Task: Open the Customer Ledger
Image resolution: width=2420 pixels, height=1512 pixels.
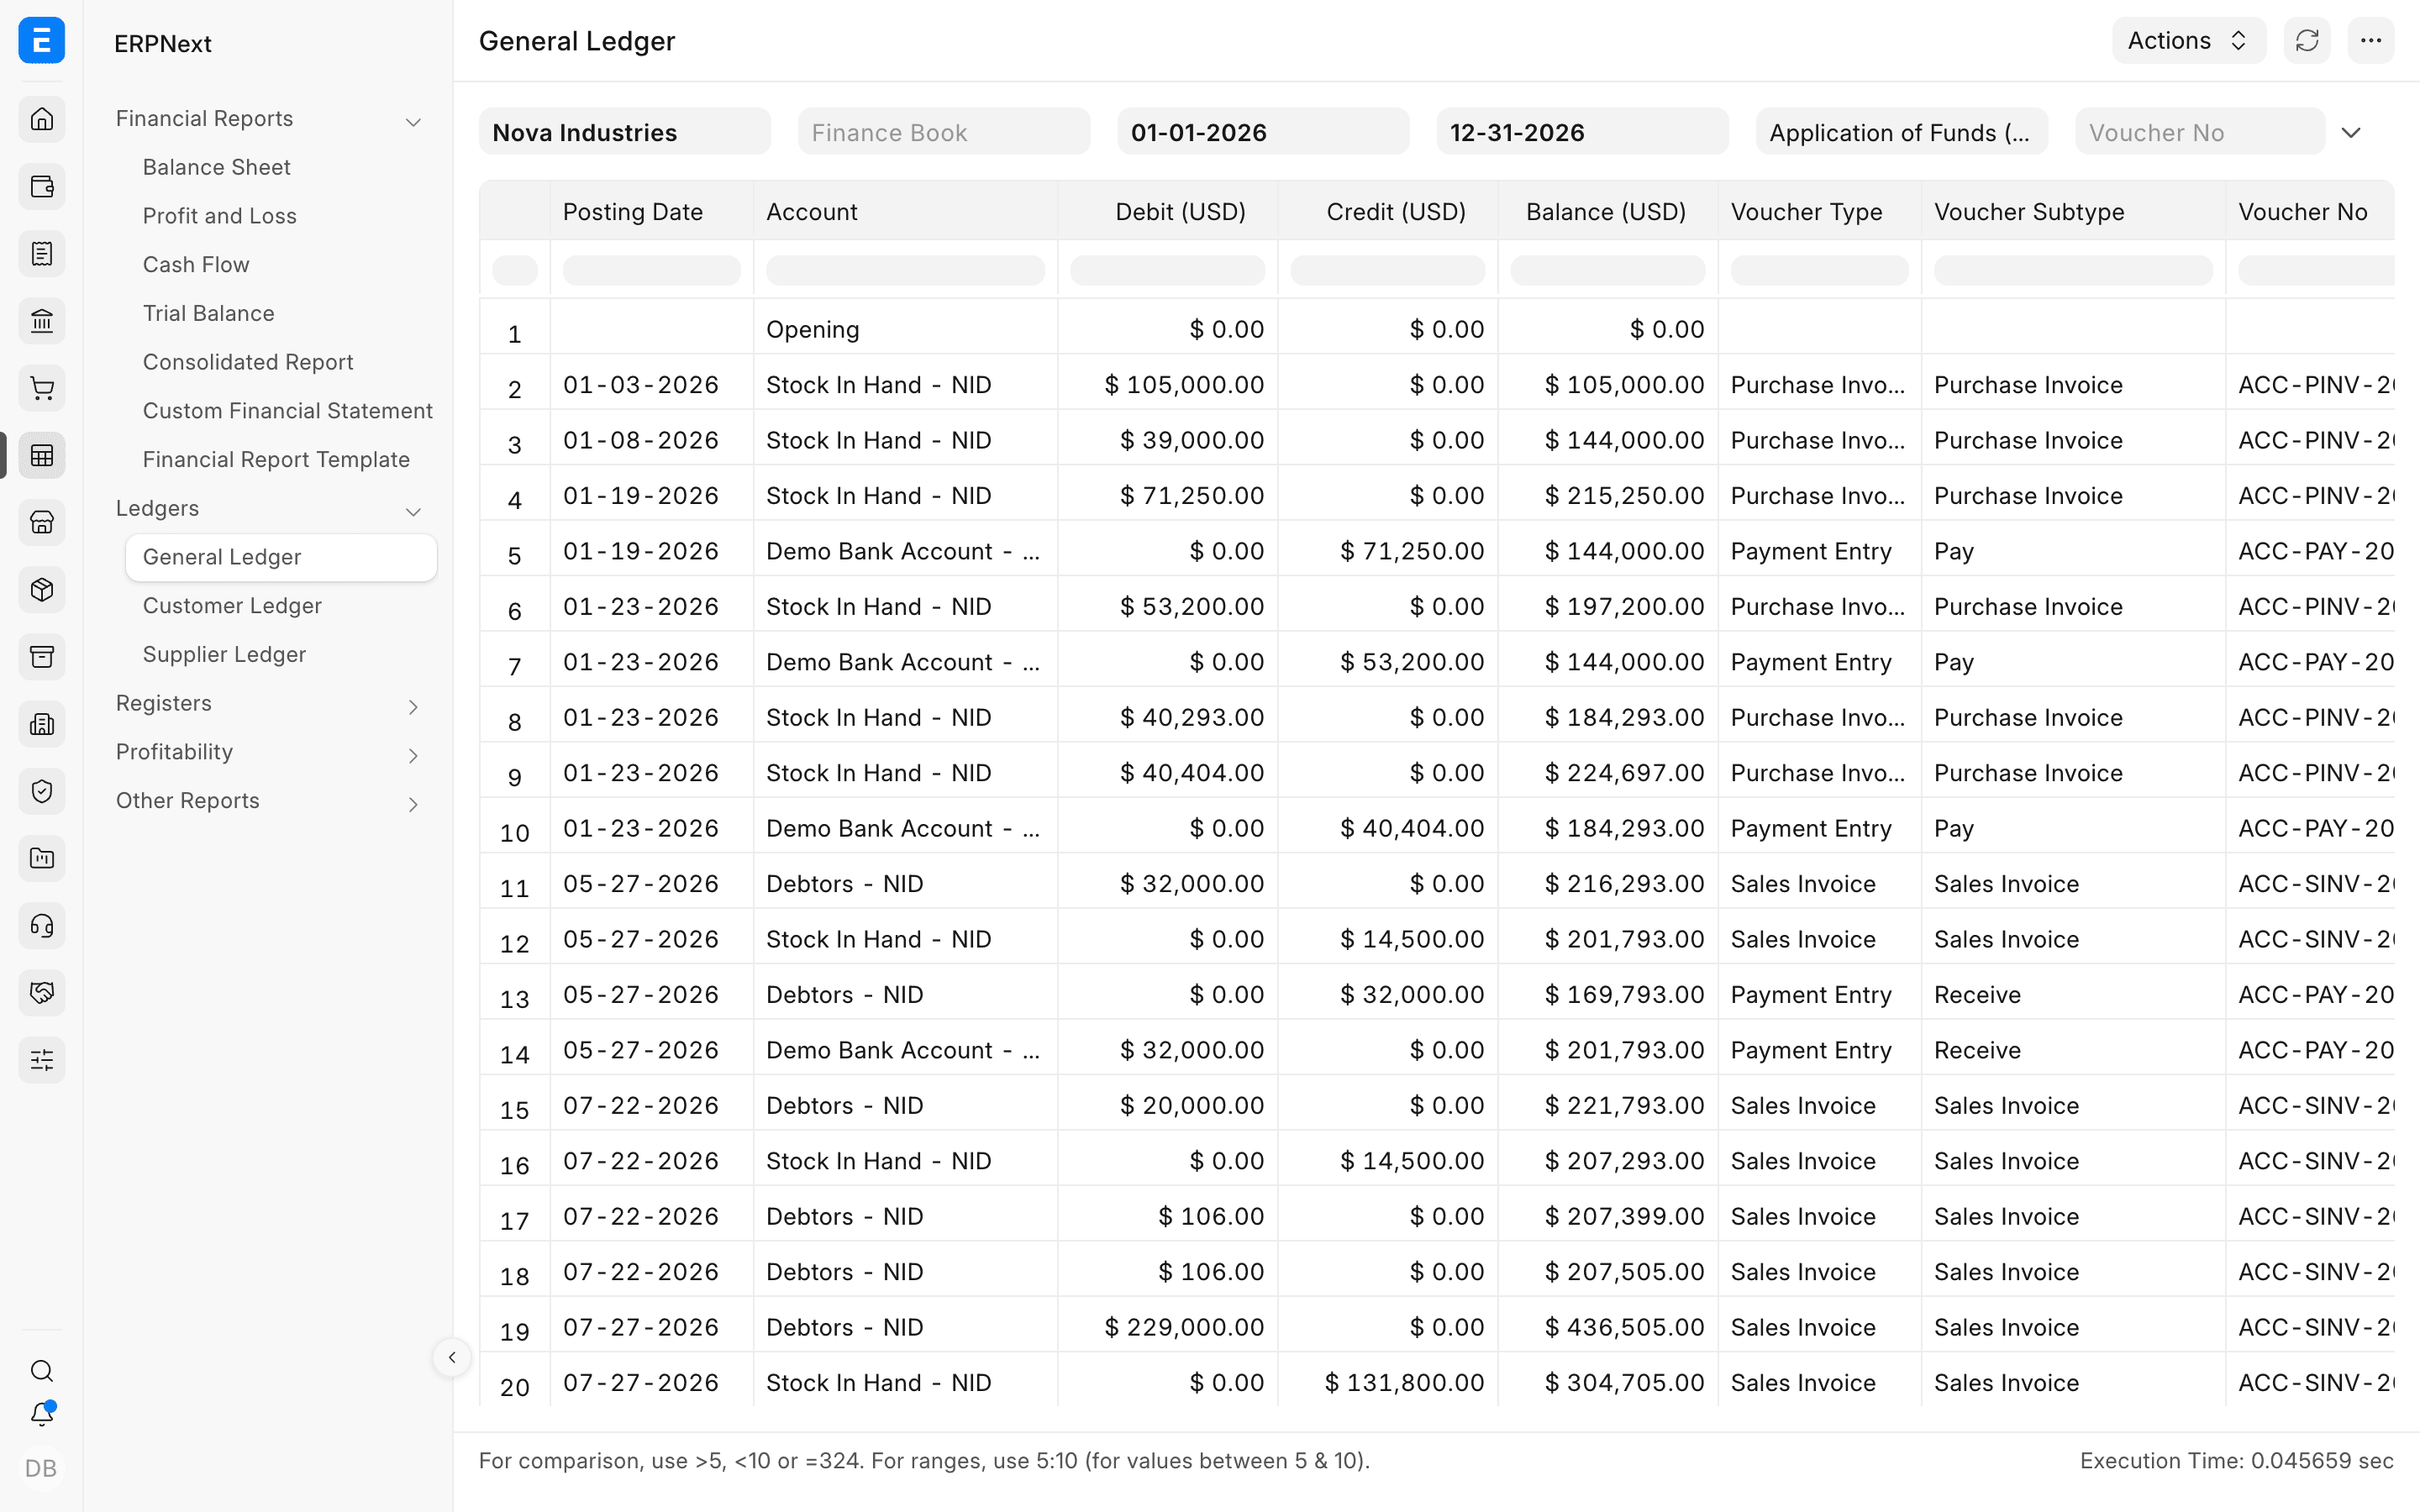Action: [x=232, y=606]
